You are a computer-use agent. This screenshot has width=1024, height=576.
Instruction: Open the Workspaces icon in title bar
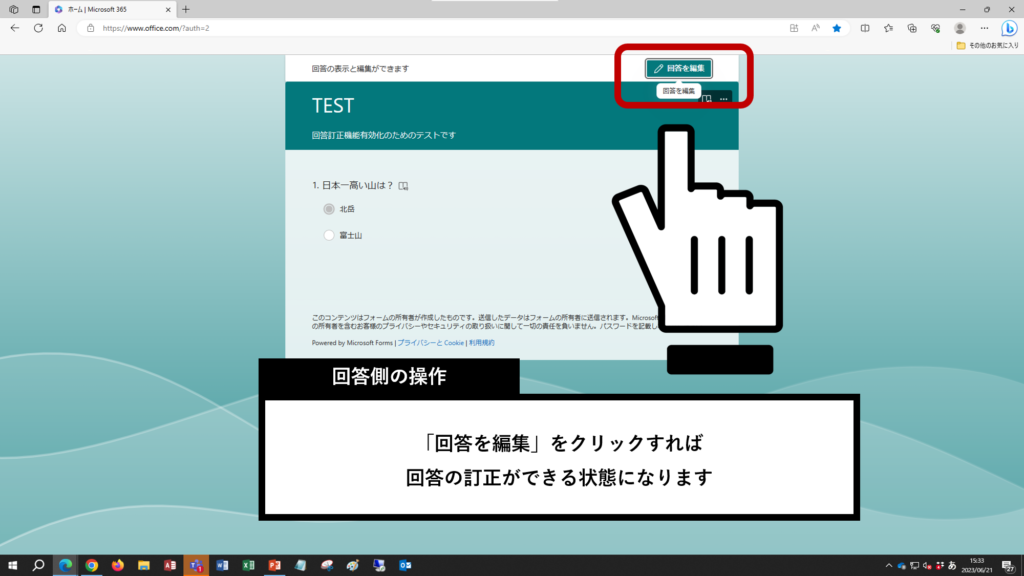point(14,9)
